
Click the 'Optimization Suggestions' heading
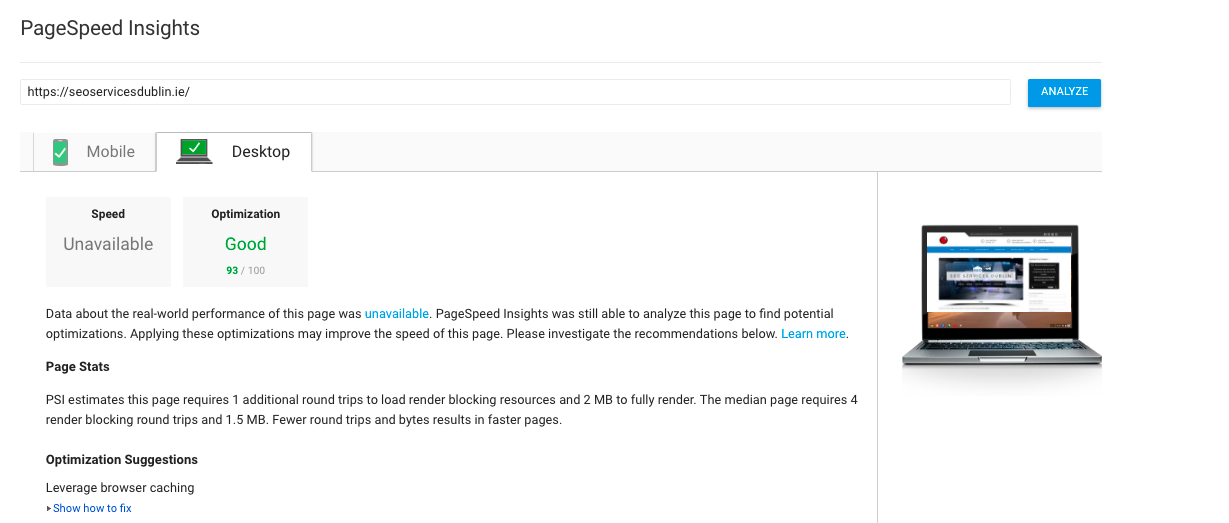click(122, 460)
